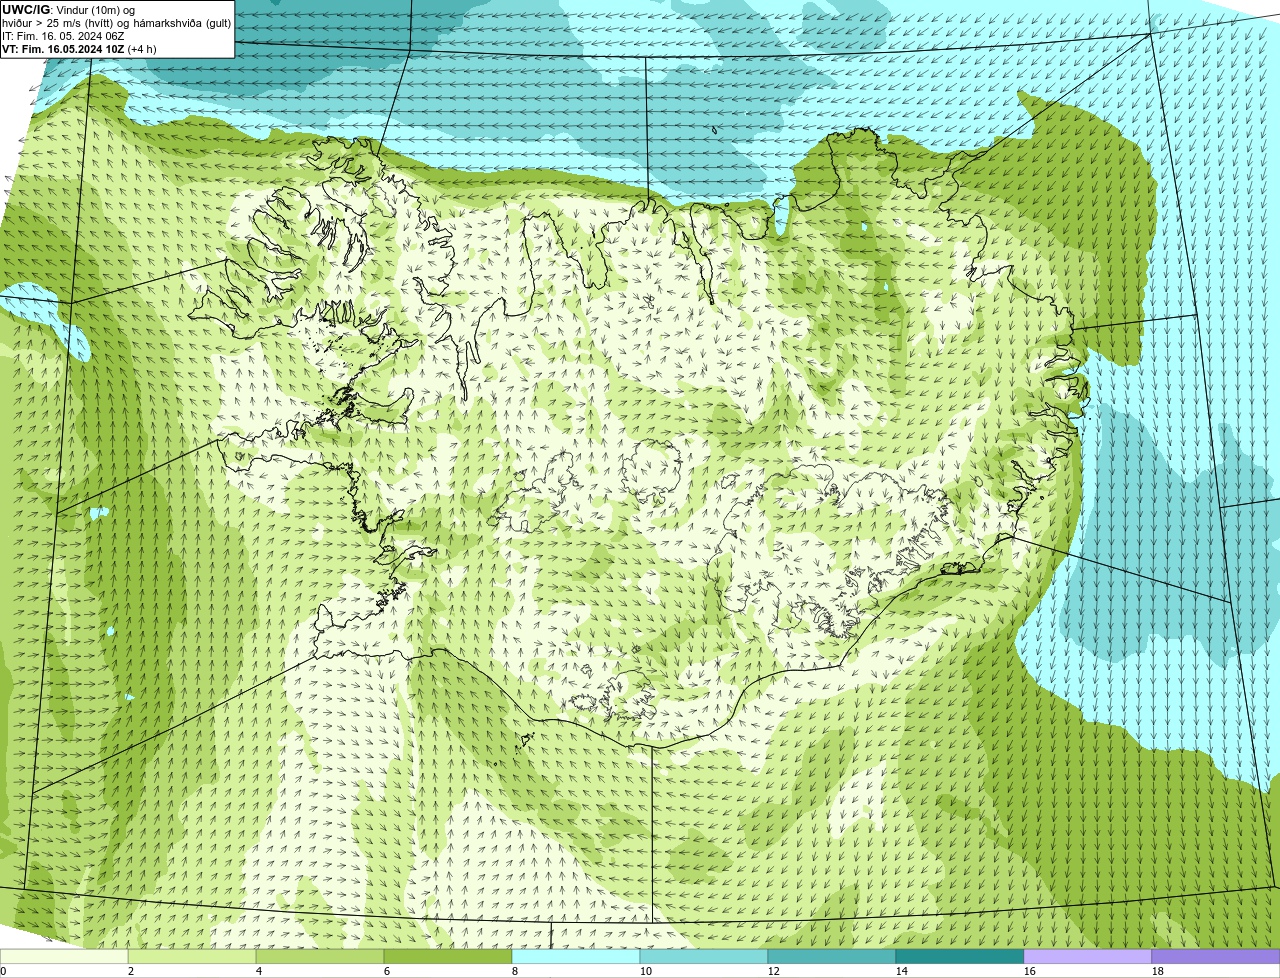Click the "14" label on the color scale
Viewport: 1280px width, 978px height.
click(x=902, y=971)
